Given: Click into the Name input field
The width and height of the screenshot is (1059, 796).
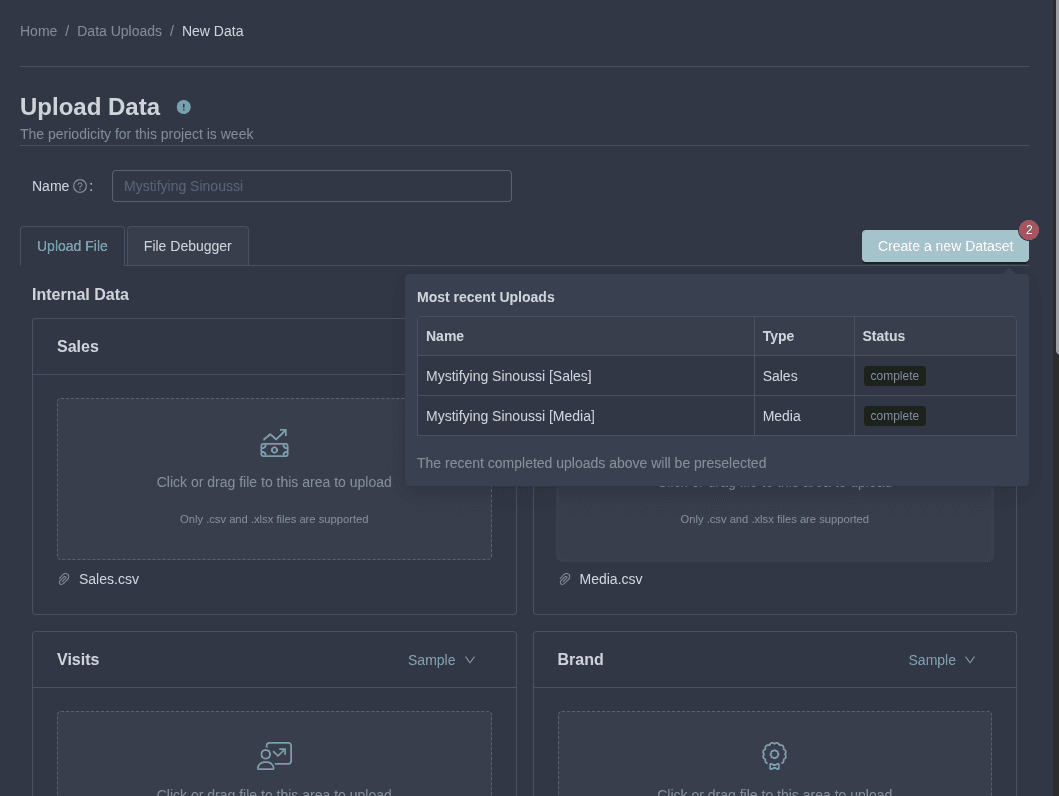Looking at the screenshot, I should click(x=311, y=186).
